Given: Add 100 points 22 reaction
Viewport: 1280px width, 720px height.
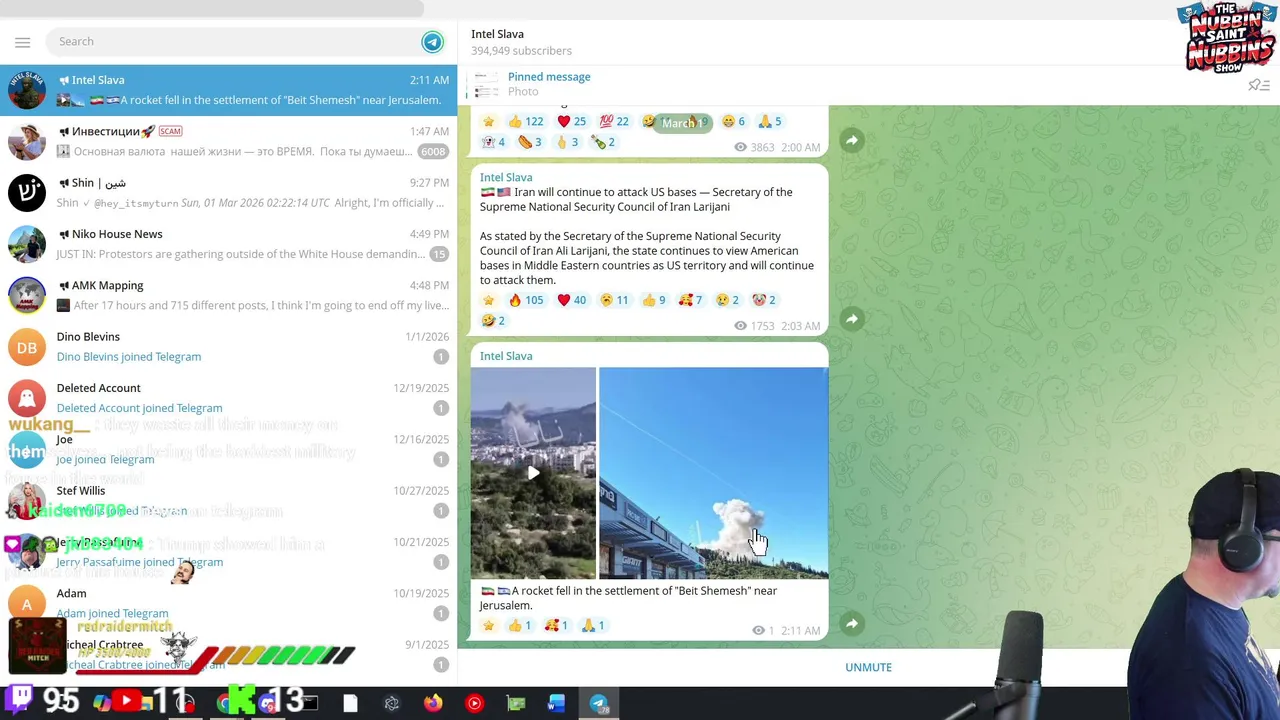Looking at the screenshot, I should pyautogui.click(x=613, y=122).
